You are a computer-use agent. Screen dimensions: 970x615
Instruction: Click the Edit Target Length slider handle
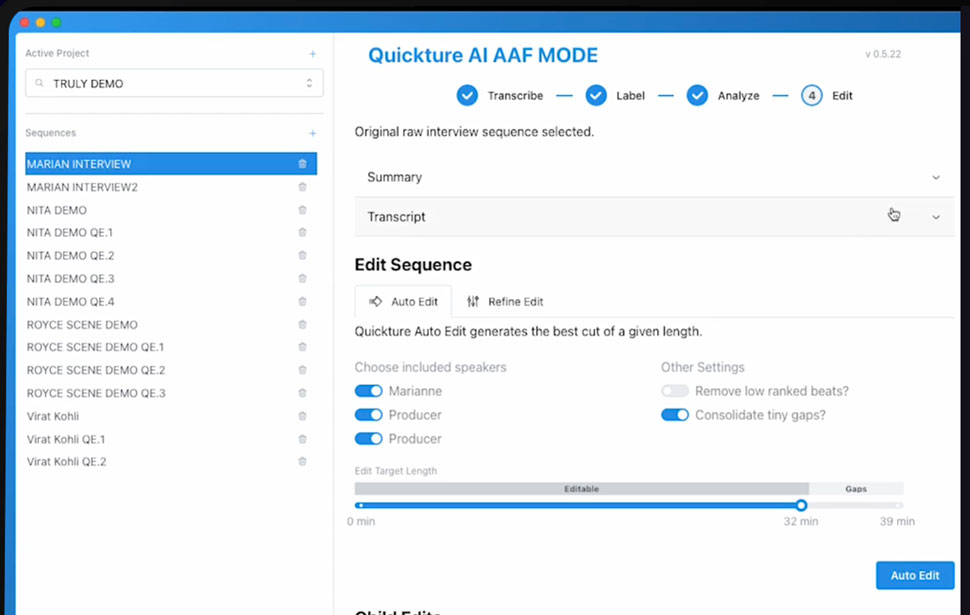[801, 506]
